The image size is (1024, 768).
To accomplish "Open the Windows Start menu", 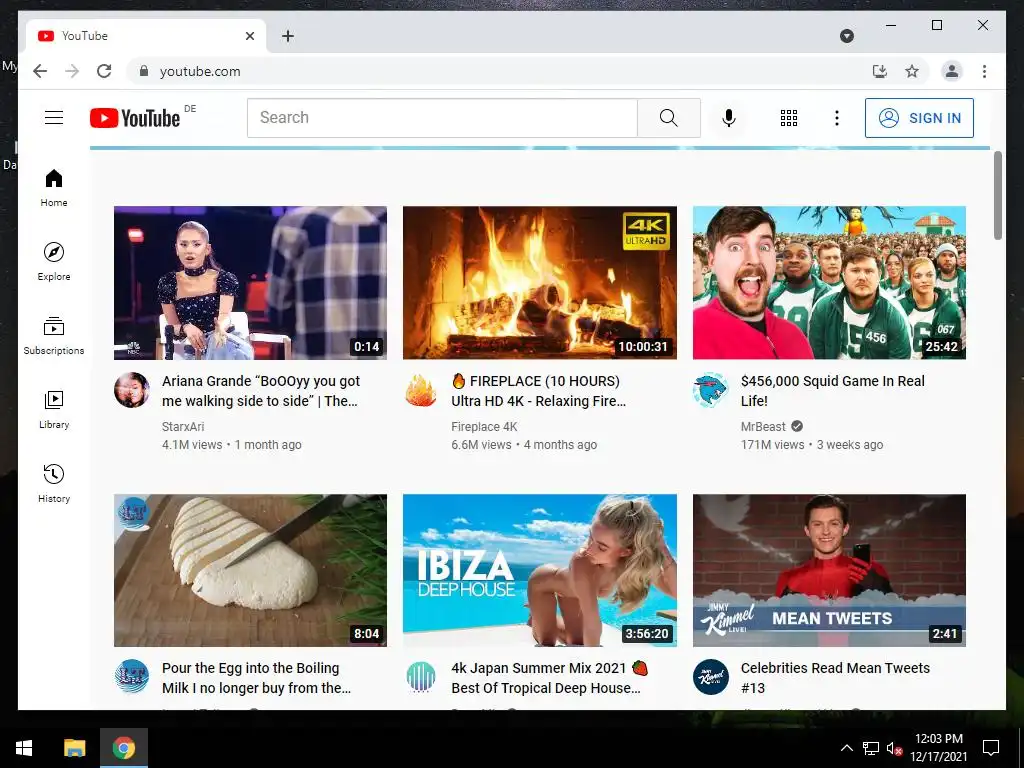I will pos(24,748).
